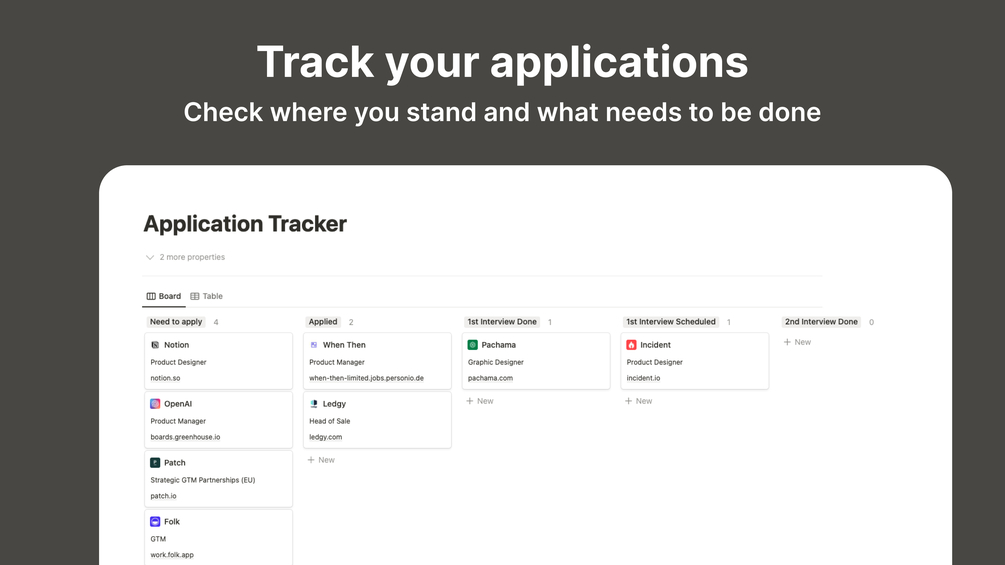The image size is (1005, 565).
Task: Click Product Manager on When Then card
Action: (336, 362)
